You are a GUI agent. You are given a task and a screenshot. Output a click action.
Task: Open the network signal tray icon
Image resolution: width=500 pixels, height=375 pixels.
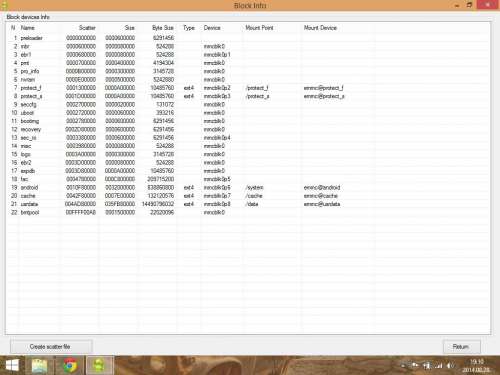(x=439, y=366)
